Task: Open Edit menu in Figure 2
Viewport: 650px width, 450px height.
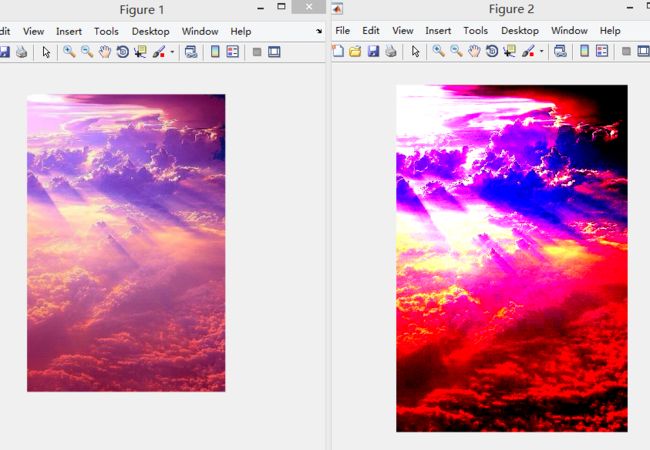Action: click(x=371, y=31)
